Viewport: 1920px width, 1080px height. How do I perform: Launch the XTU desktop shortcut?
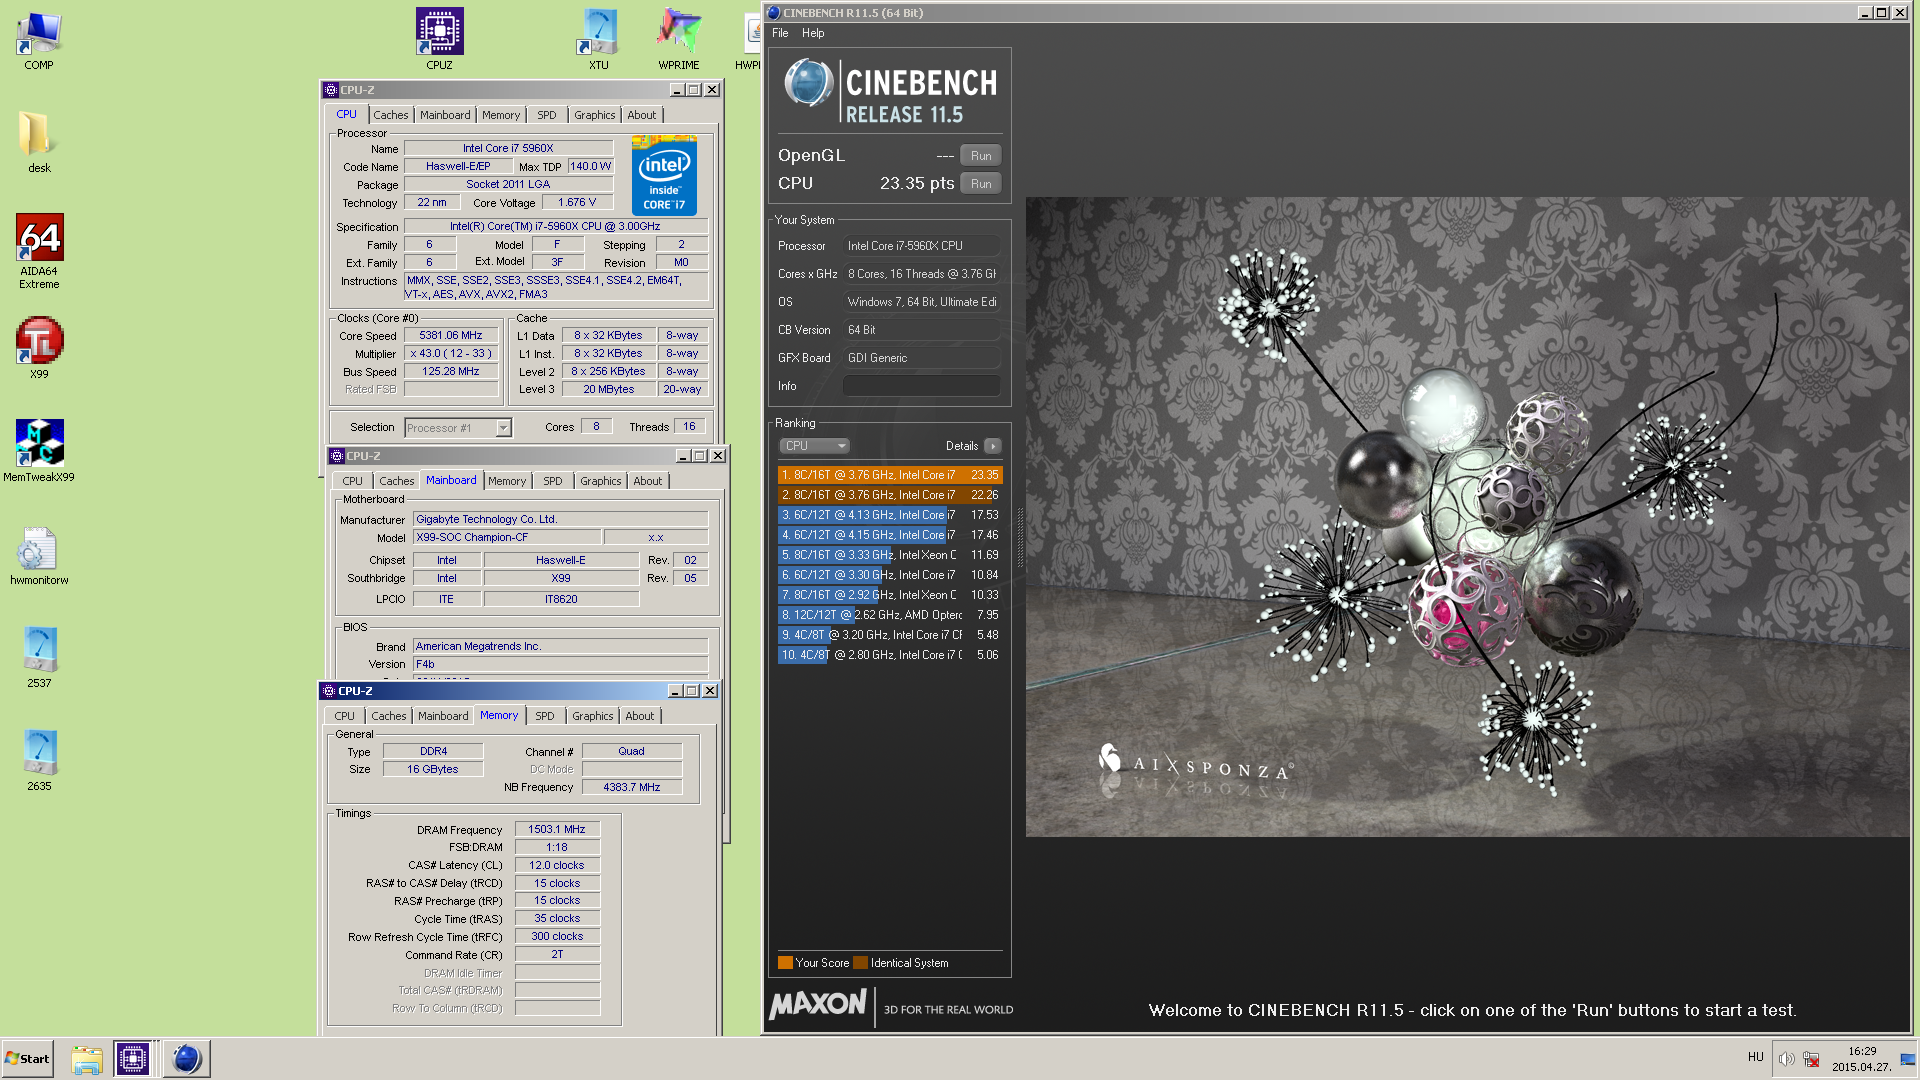(598, 40)
